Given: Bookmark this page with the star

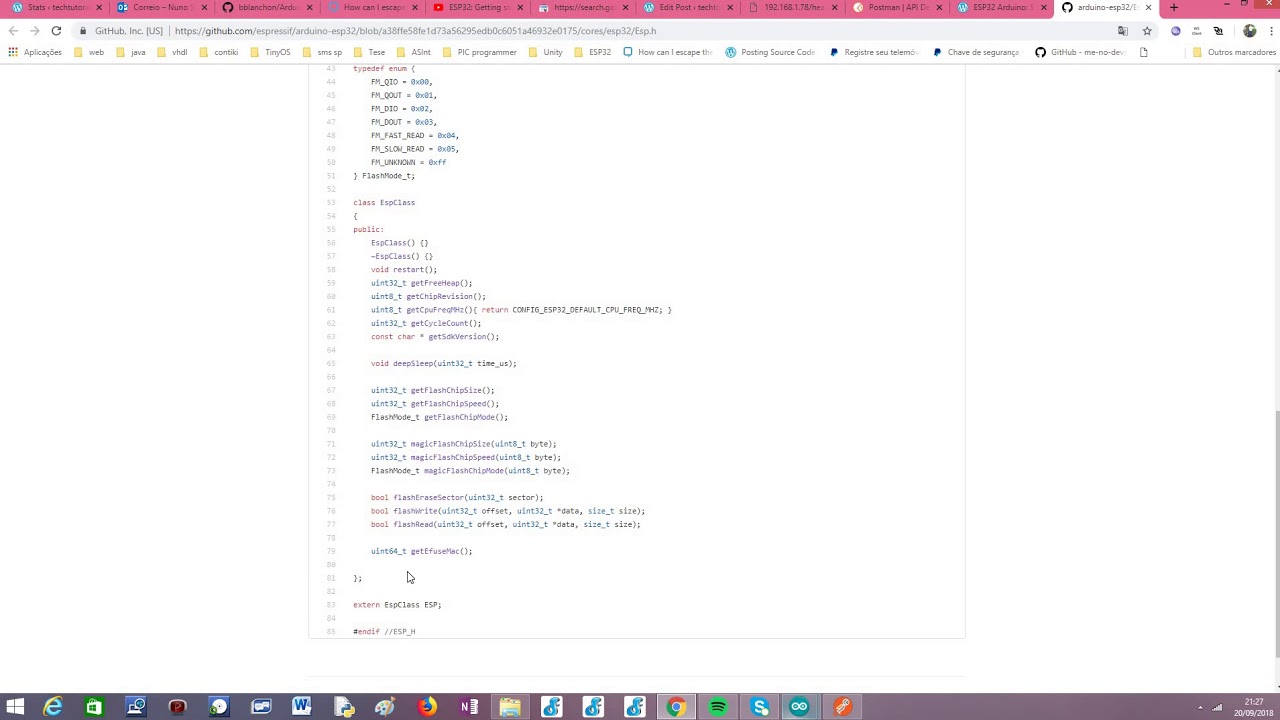Looking at the screenshot, I should point(1147,31).
